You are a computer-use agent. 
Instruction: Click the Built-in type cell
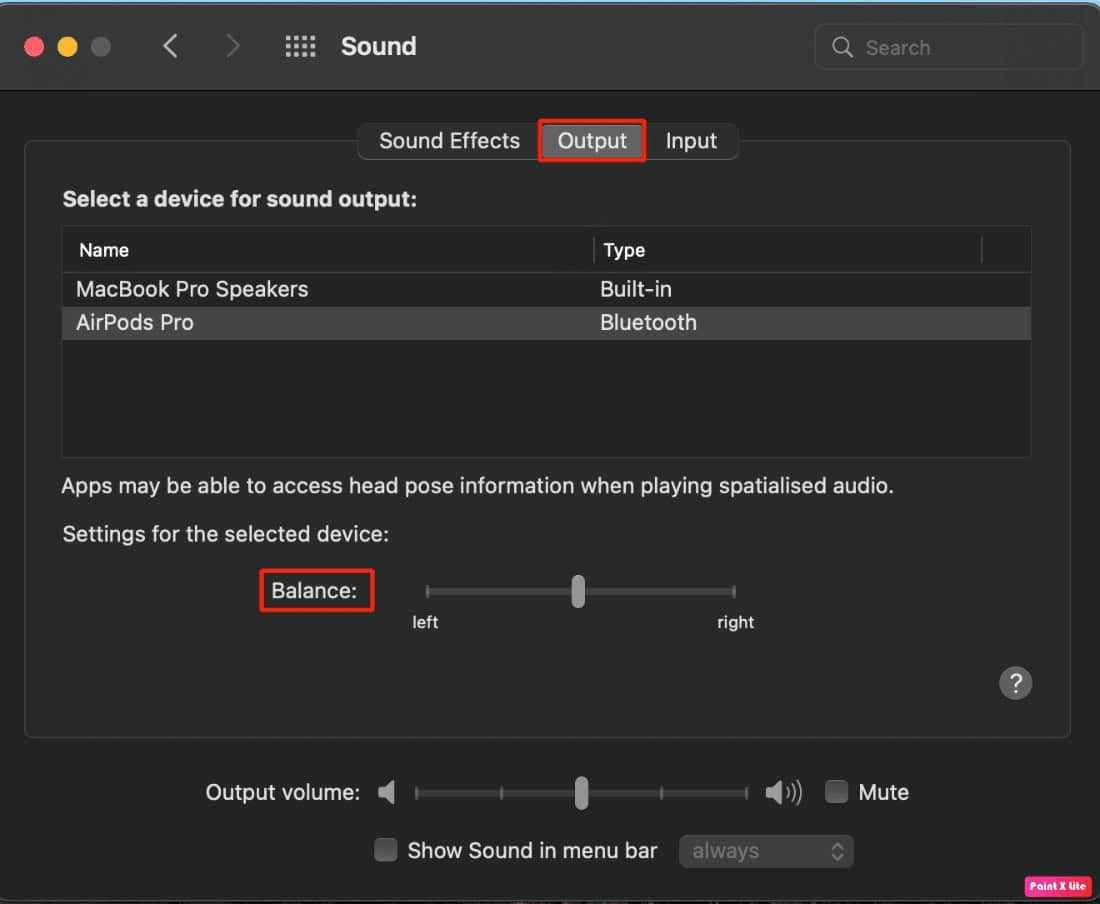[636, 289]
